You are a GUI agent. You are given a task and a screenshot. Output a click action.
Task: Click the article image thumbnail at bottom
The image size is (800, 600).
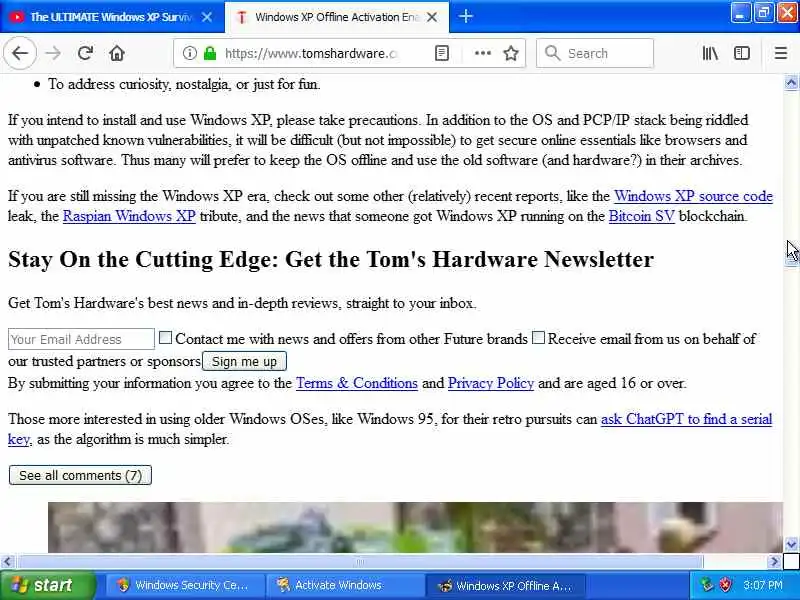coord(415,527)
